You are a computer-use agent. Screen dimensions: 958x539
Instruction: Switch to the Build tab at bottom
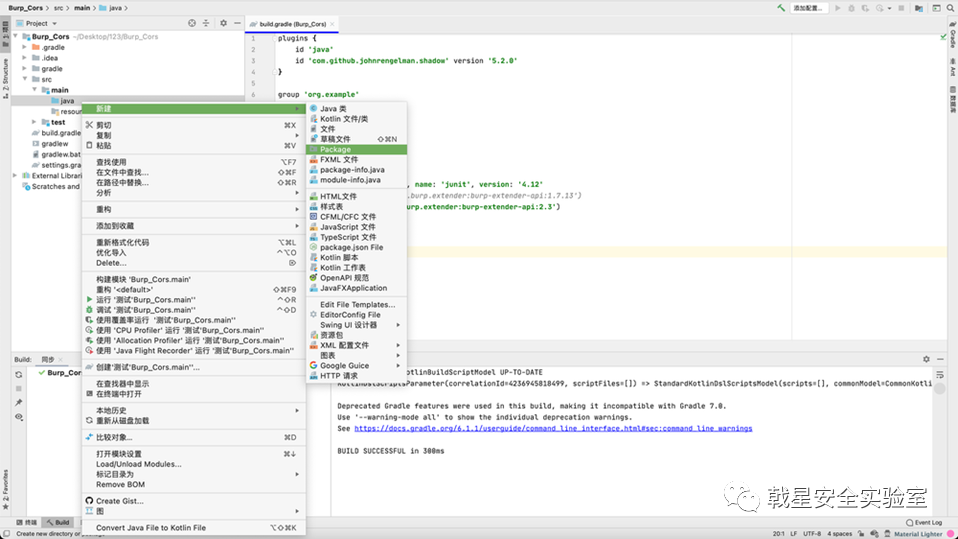pos(57,522)
